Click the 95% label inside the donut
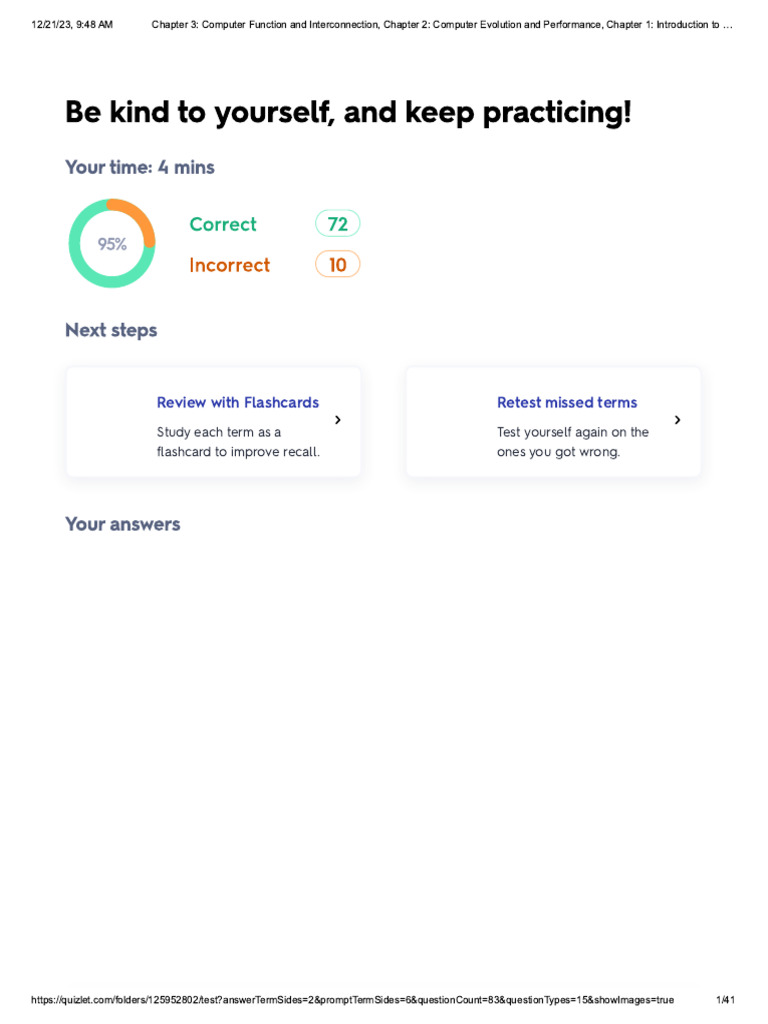The height and width of the screenshot is (1024, 768). coord(112,244)
